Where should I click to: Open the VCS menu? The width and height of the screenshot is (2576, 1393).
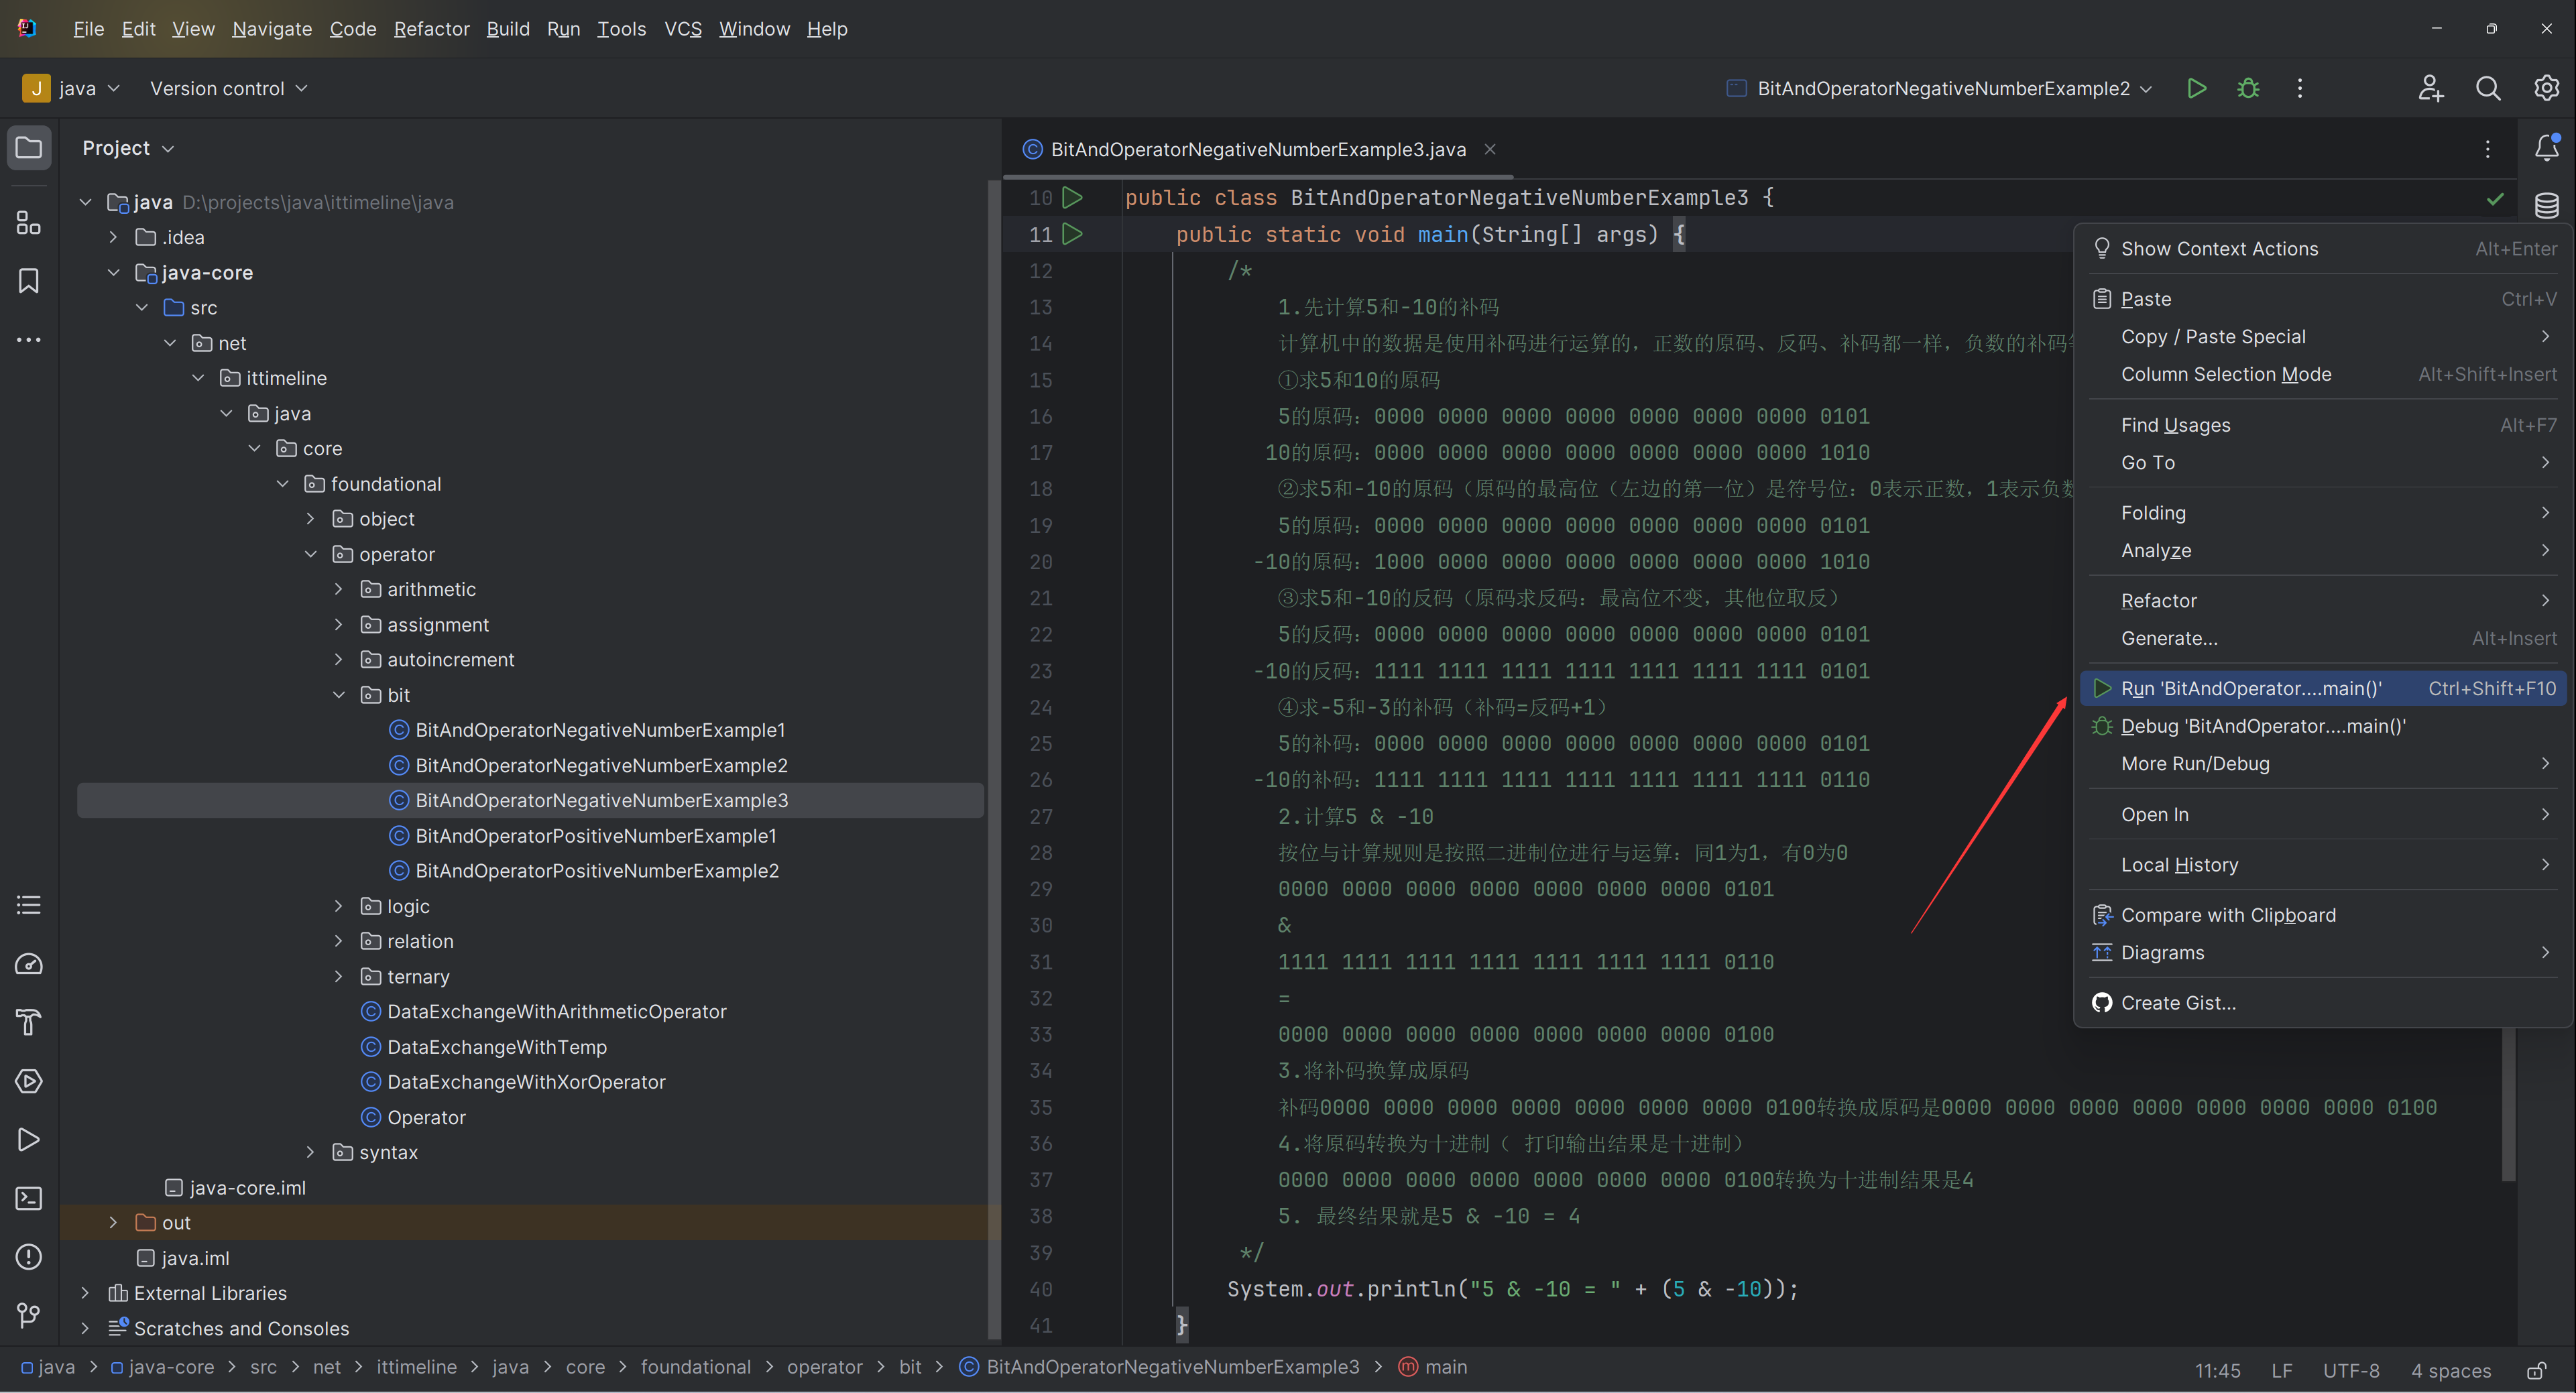(x=683, y=29)
